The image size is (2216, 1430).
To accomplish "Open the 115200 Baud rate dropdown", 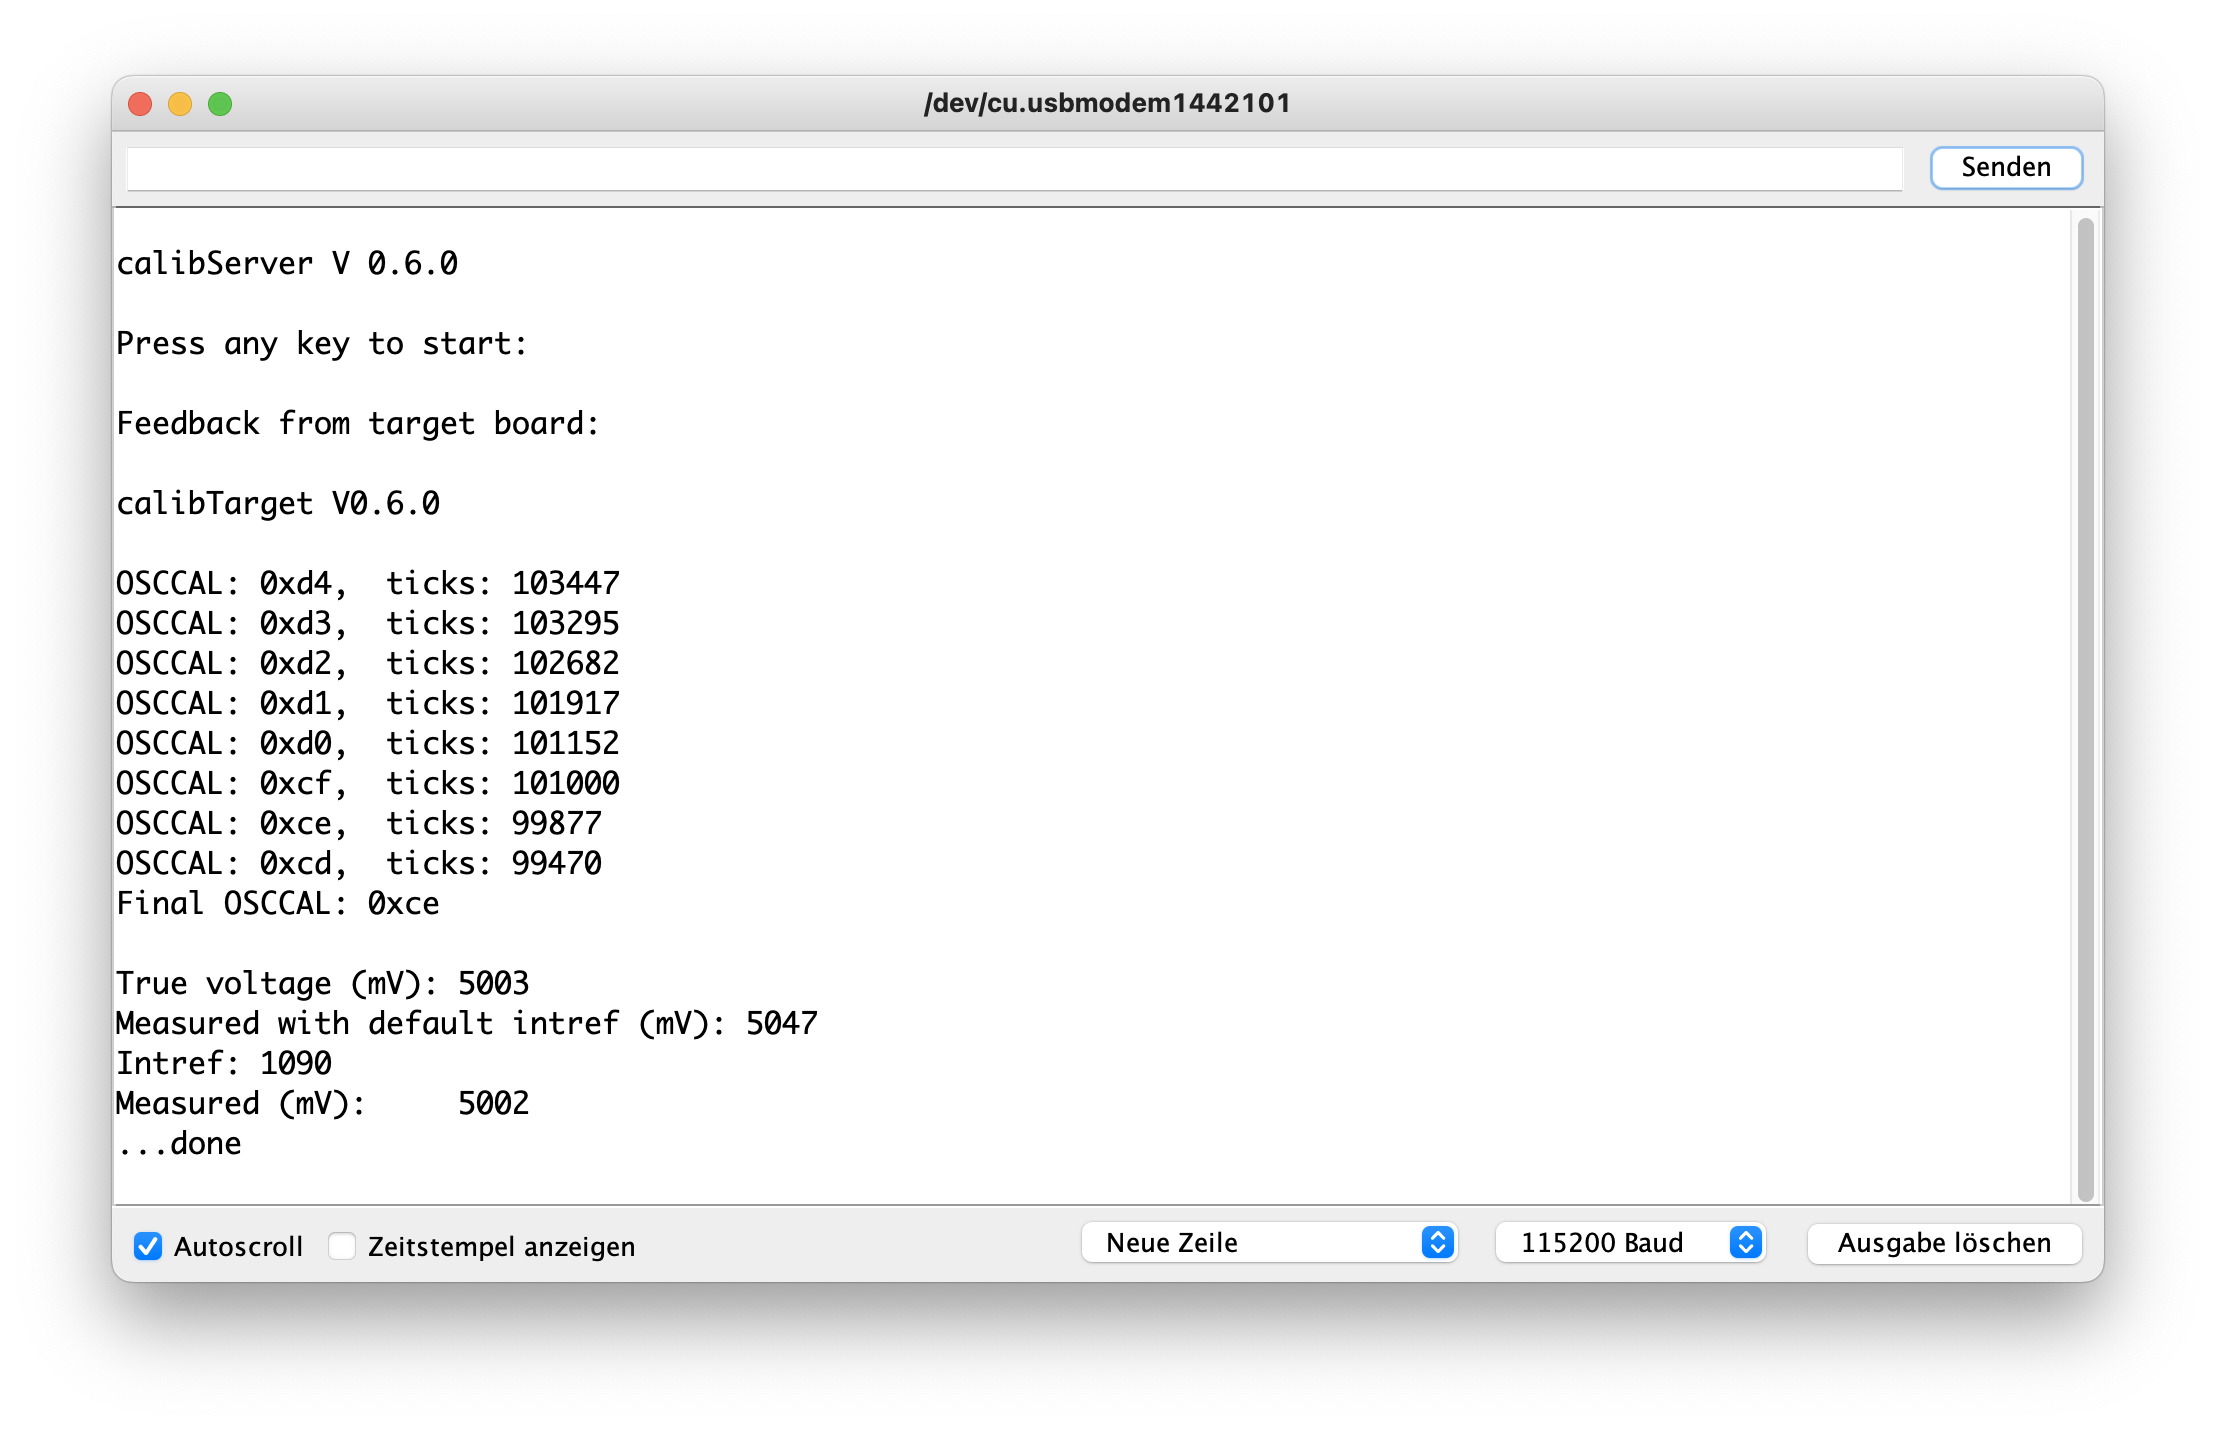I will [x=1629, y=1243].
